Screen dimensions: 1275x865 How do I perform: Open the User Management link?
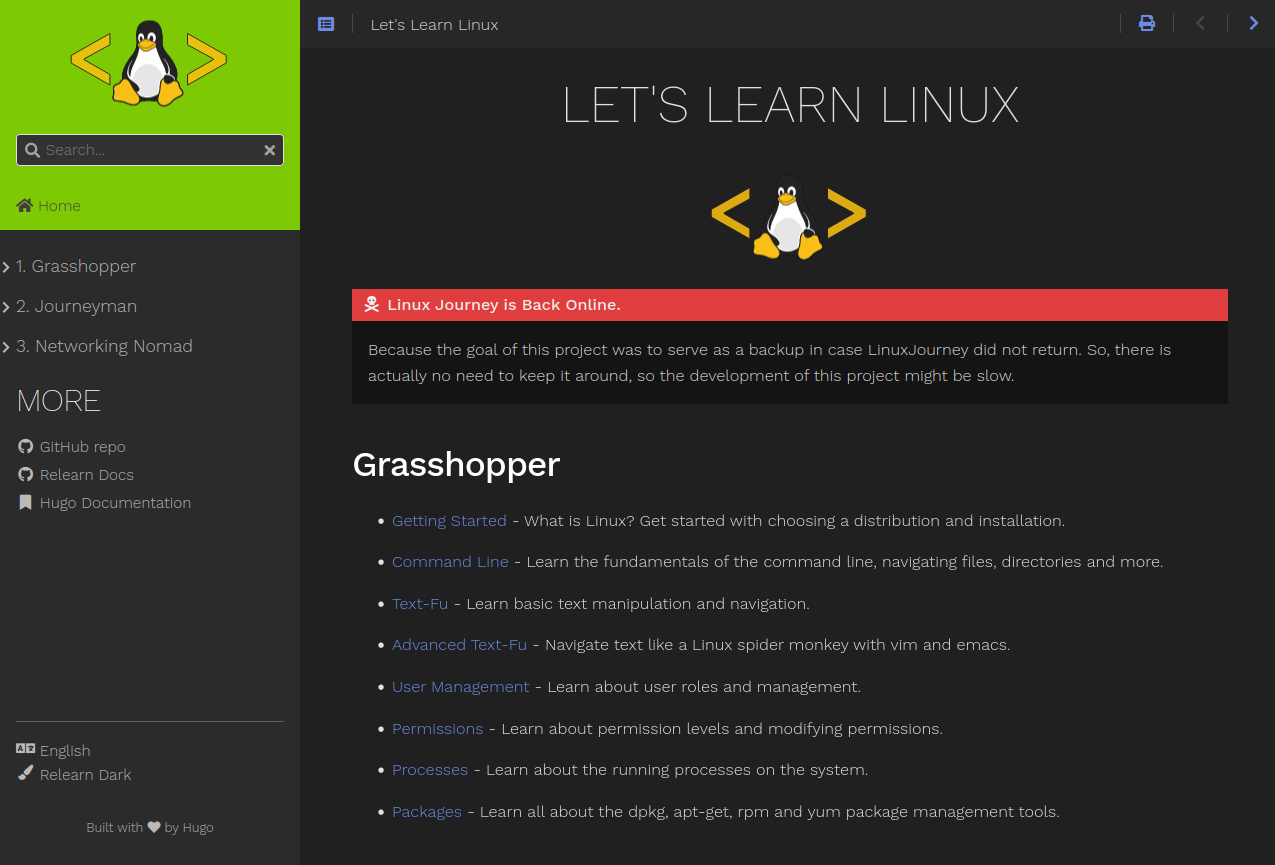[x=460, y=686]
